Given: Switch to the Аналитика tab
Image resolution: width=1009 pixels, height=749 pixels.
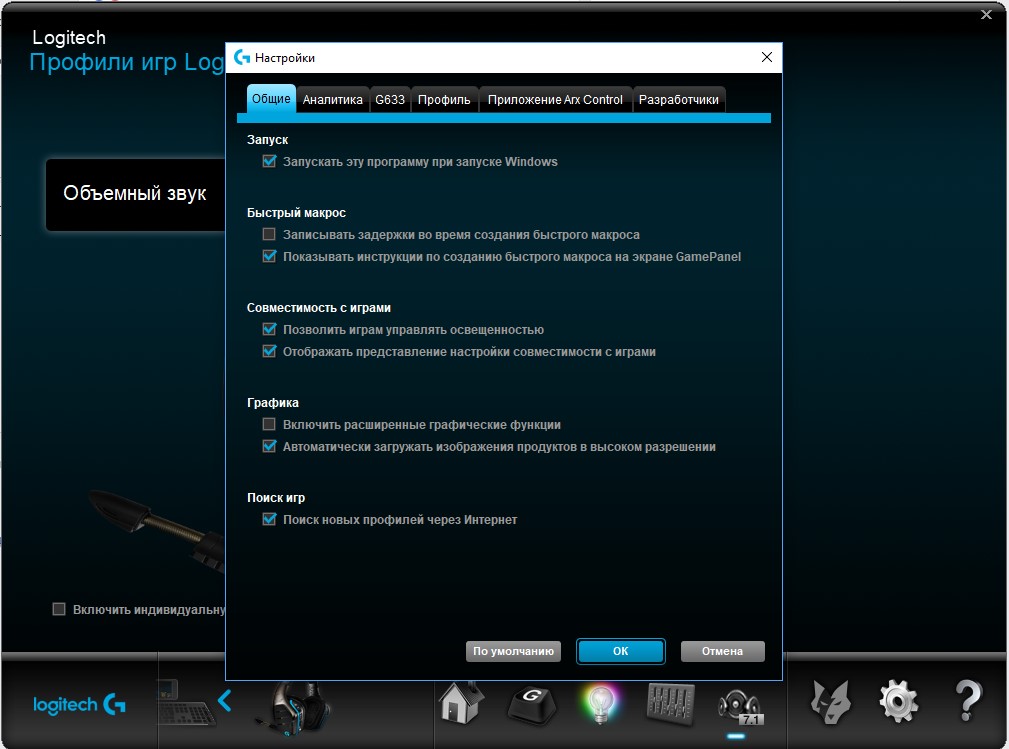Looking at the screenshot, I should 333,100.
